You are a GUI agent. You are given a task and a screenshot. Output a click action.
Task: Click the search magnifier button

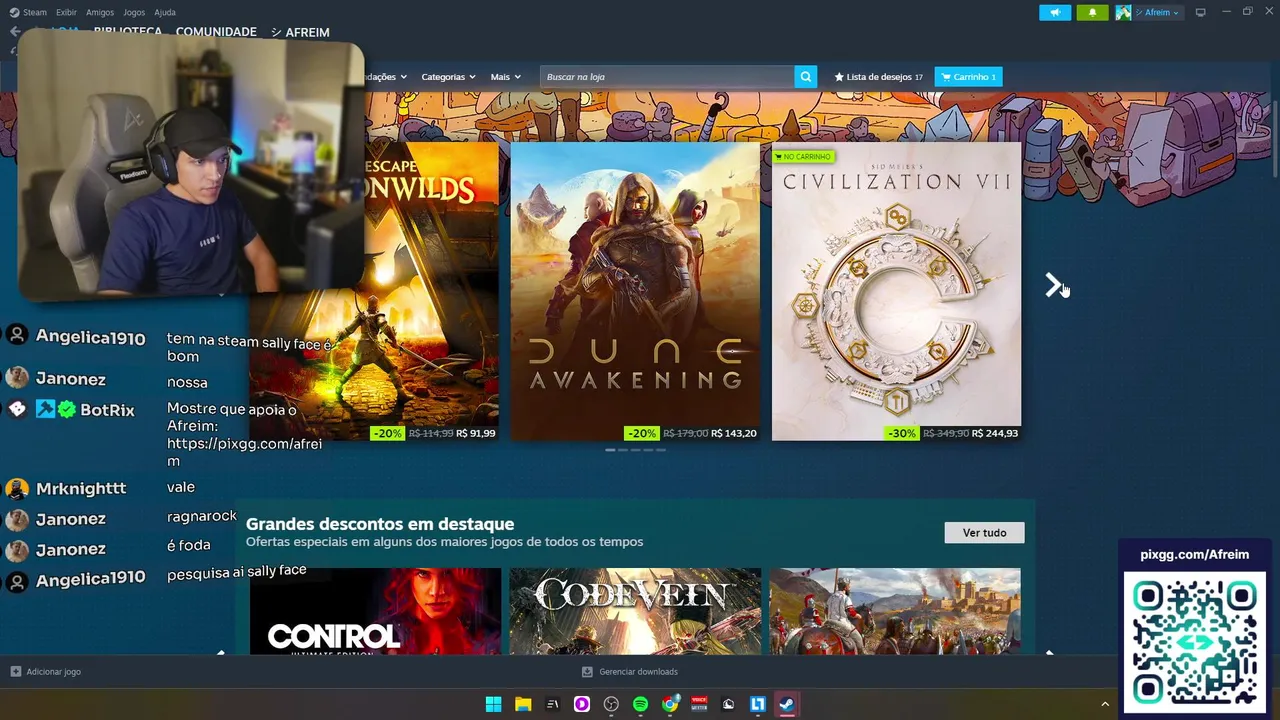pyautogui.click(x=806, y=77)
